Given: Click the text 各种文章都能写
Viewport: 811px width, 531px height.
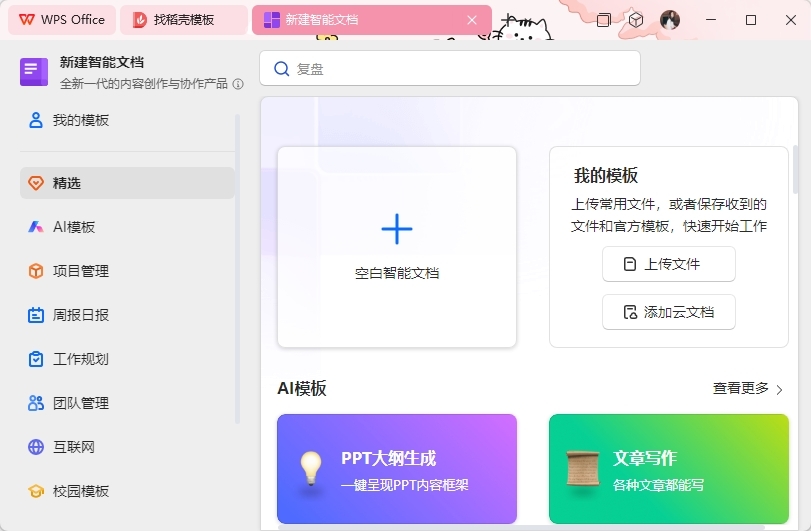Looking at the screenshot, I should point(658,485).
